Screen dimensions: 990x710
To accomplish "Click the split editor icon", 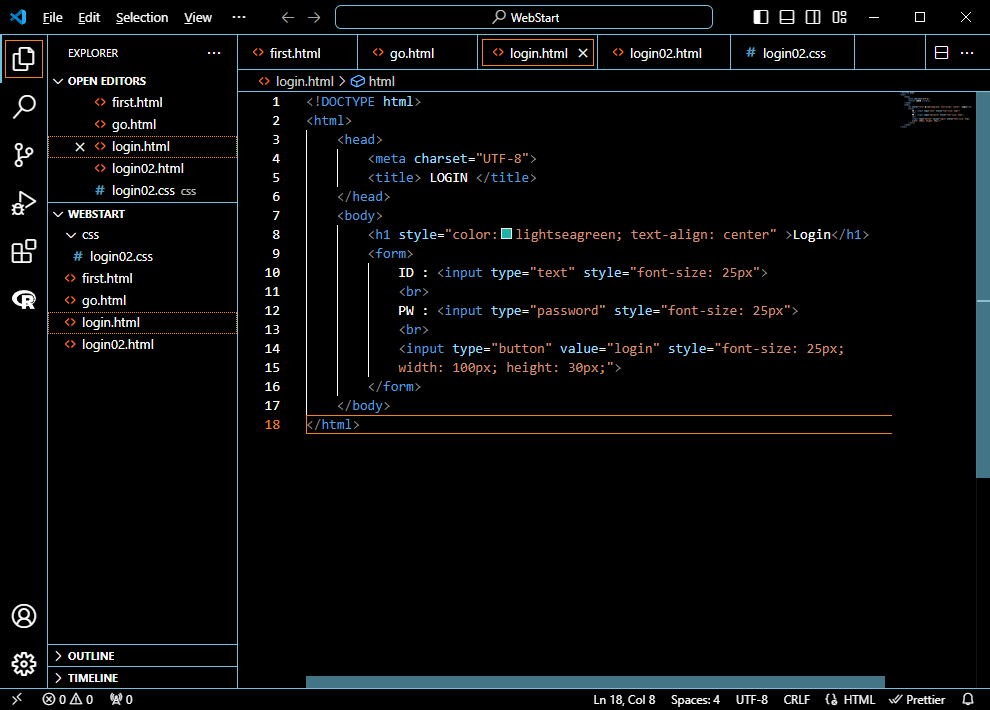I will coord(941,53).
